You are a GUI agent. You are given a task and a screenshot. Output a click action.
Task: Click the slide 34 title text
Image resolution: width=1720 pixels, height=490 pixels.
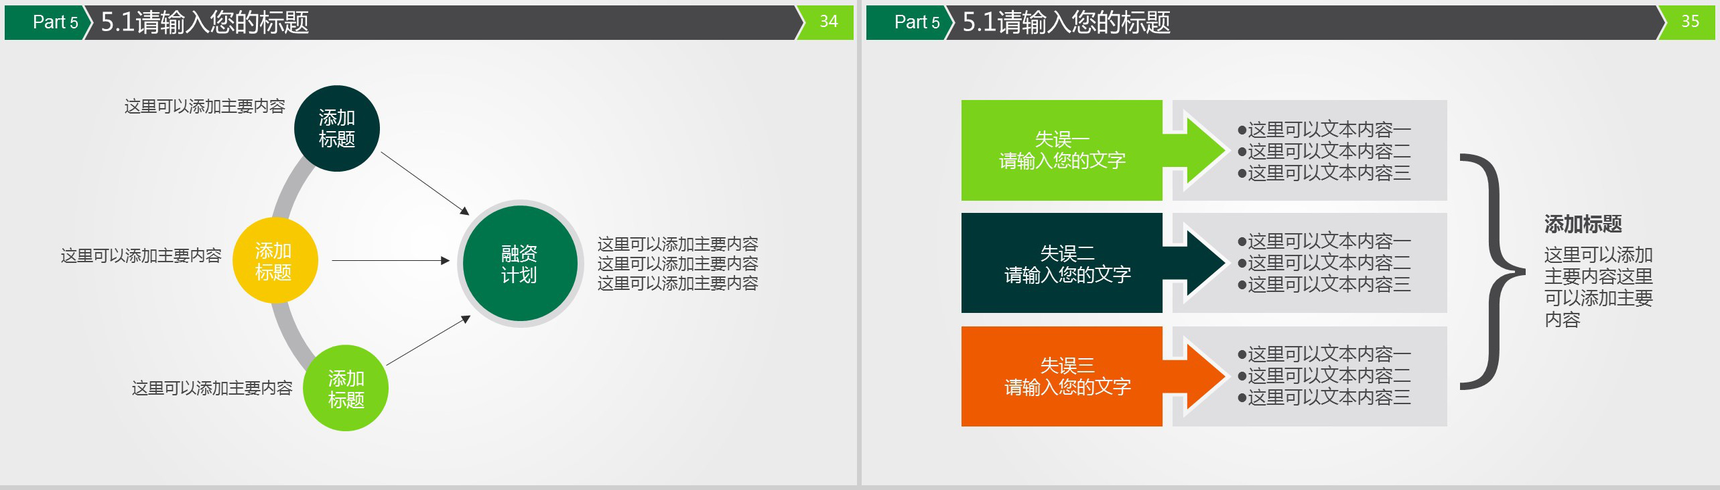pos(205,22)
